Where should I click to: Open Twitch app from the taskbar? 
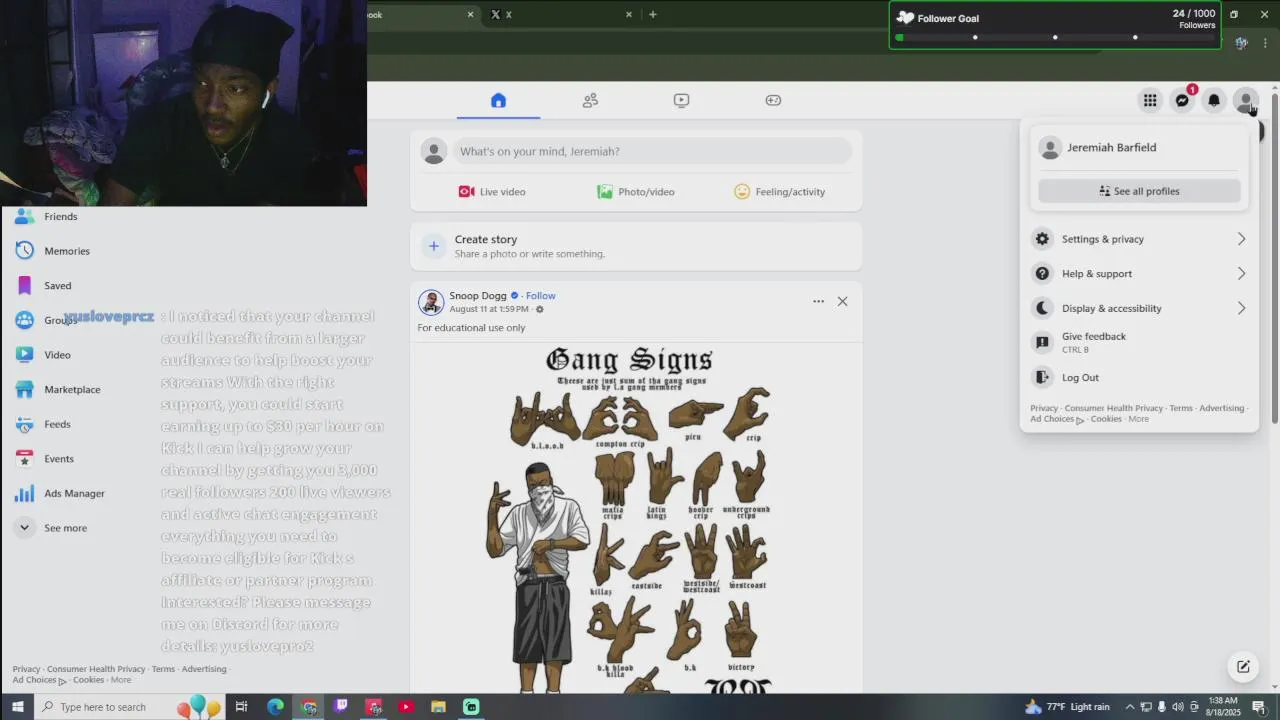341,707
